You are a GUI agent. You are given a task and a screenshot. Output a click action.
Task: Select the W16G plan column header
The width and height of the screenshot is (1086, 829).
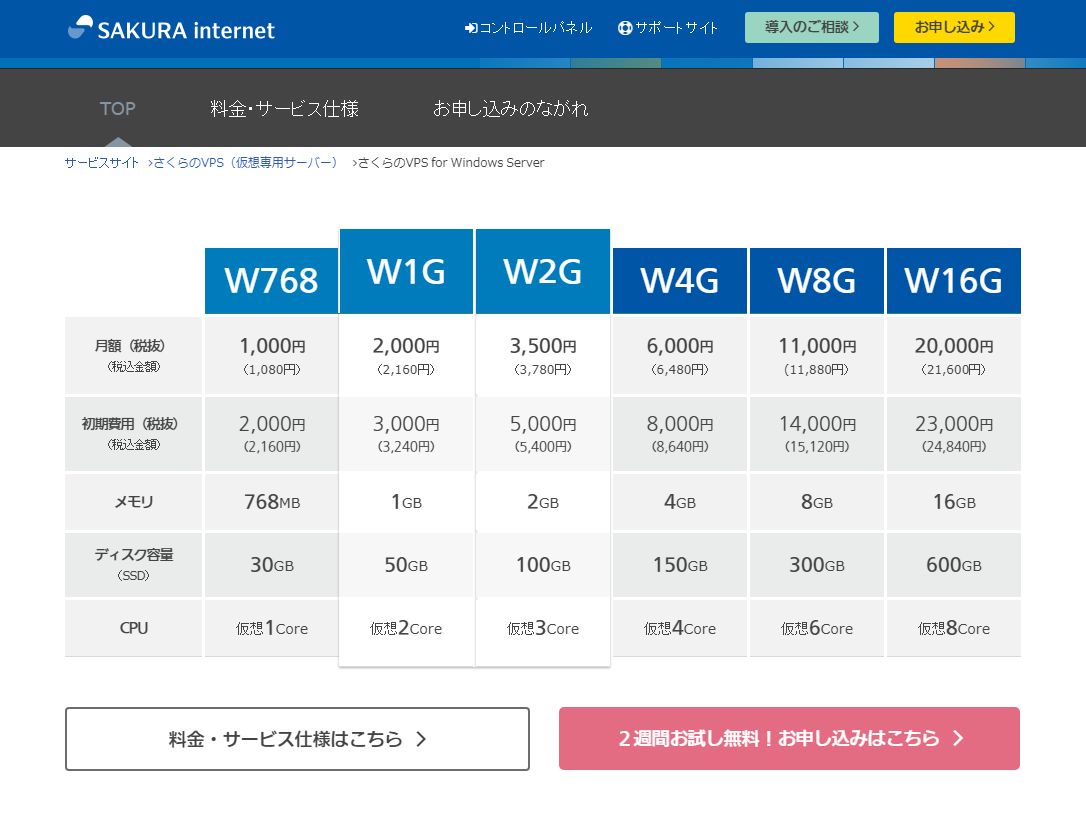click(953, 280)
